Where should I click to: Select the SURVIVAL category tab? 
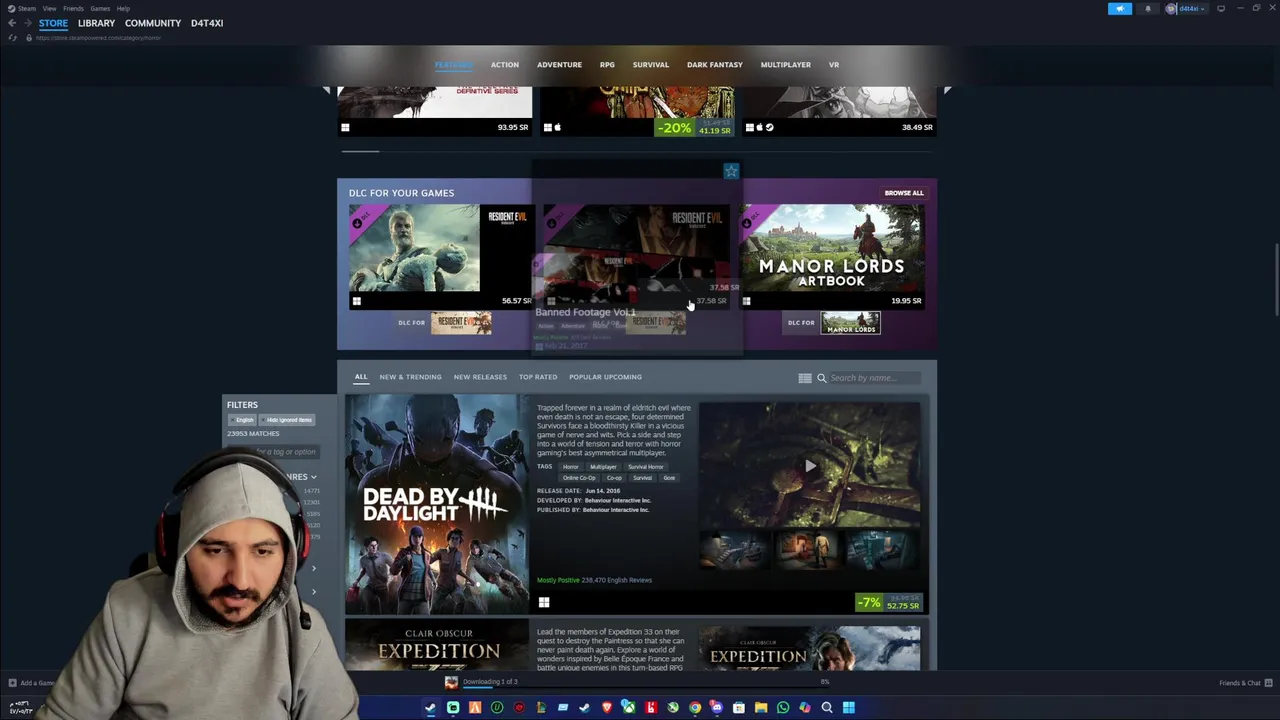click(651, 65)
